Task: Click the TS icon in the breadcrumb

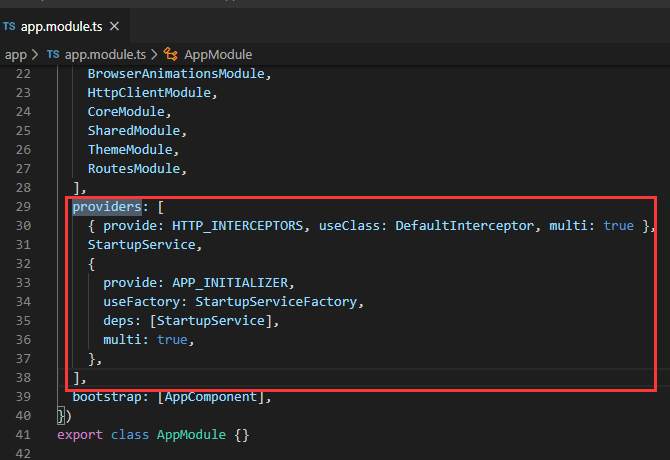Action: tap(53, 54)
